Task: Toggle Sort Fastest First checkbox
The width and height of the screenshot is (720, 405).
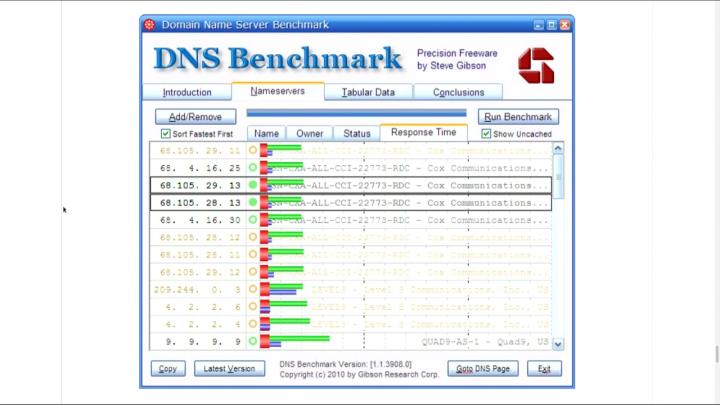Action: tap(165, 134)
